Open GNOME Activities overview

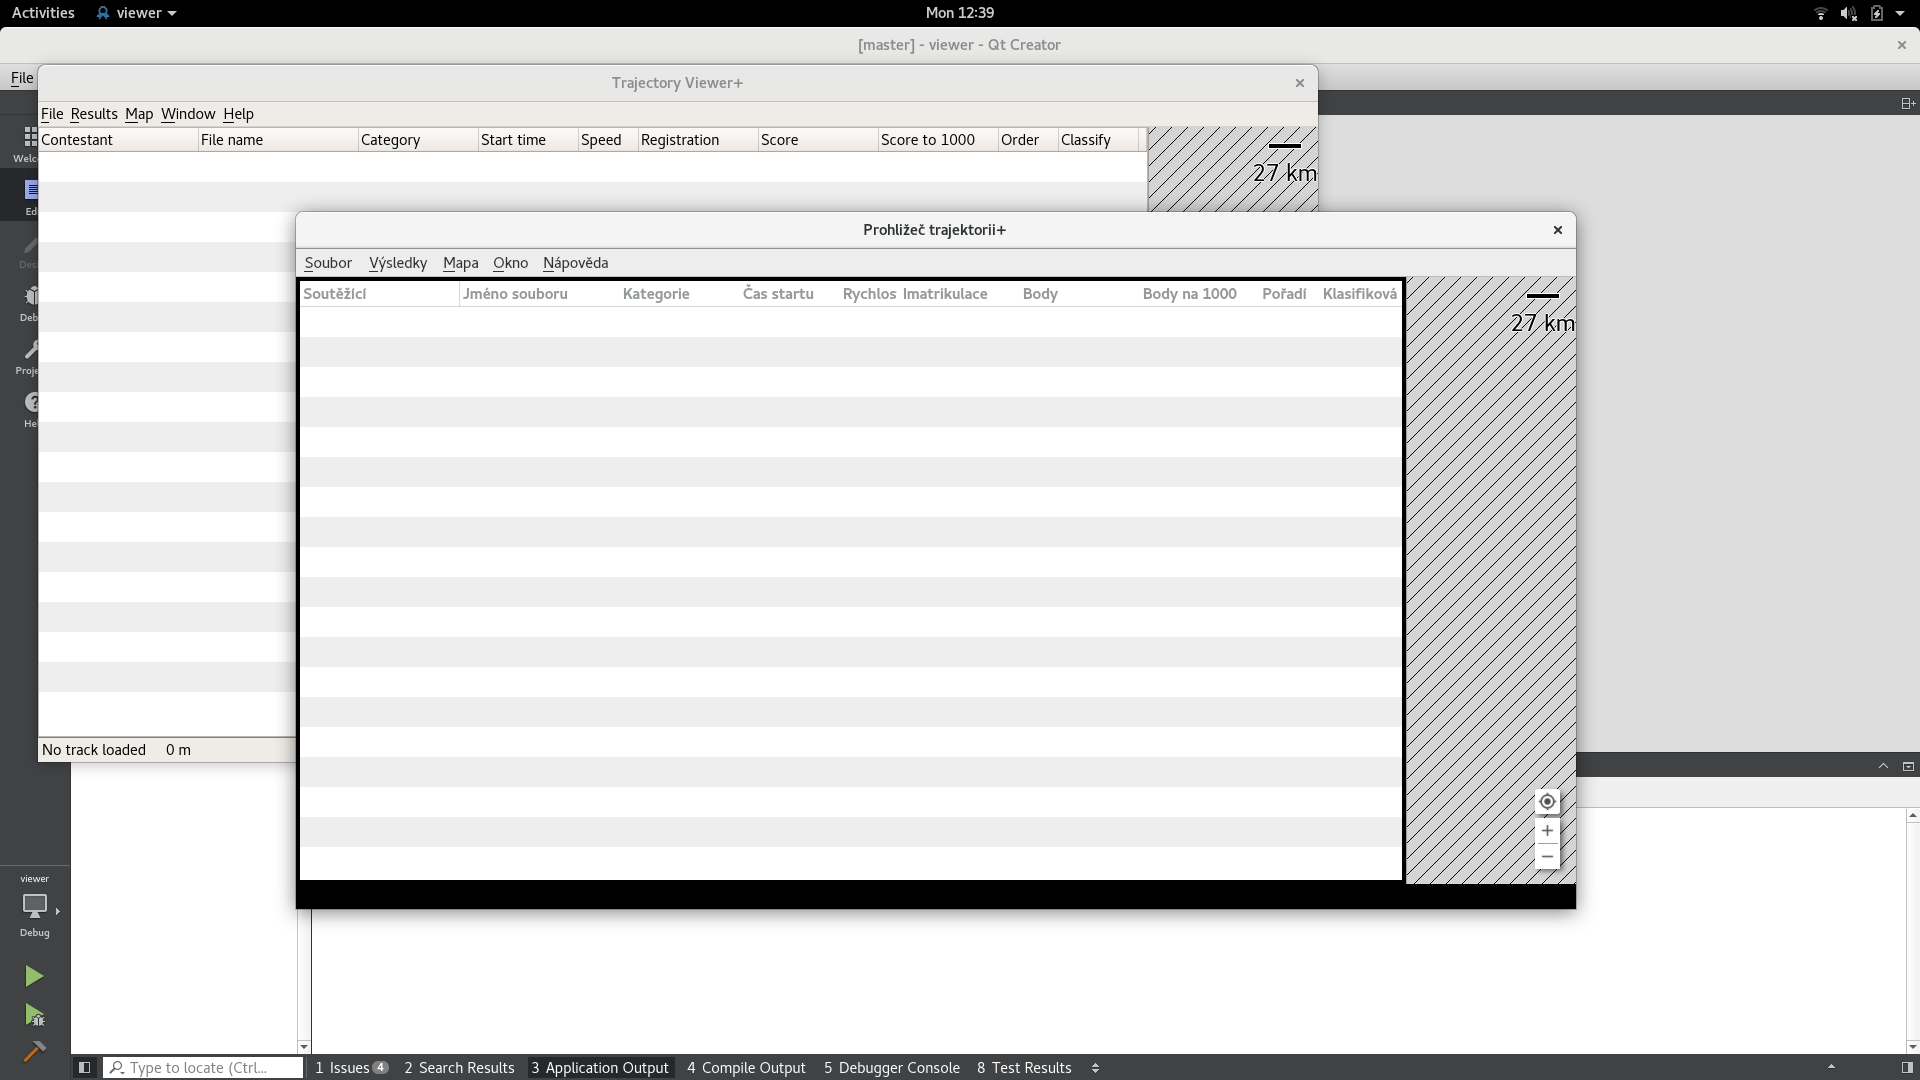pyautogui.click(x=43, y=13)
